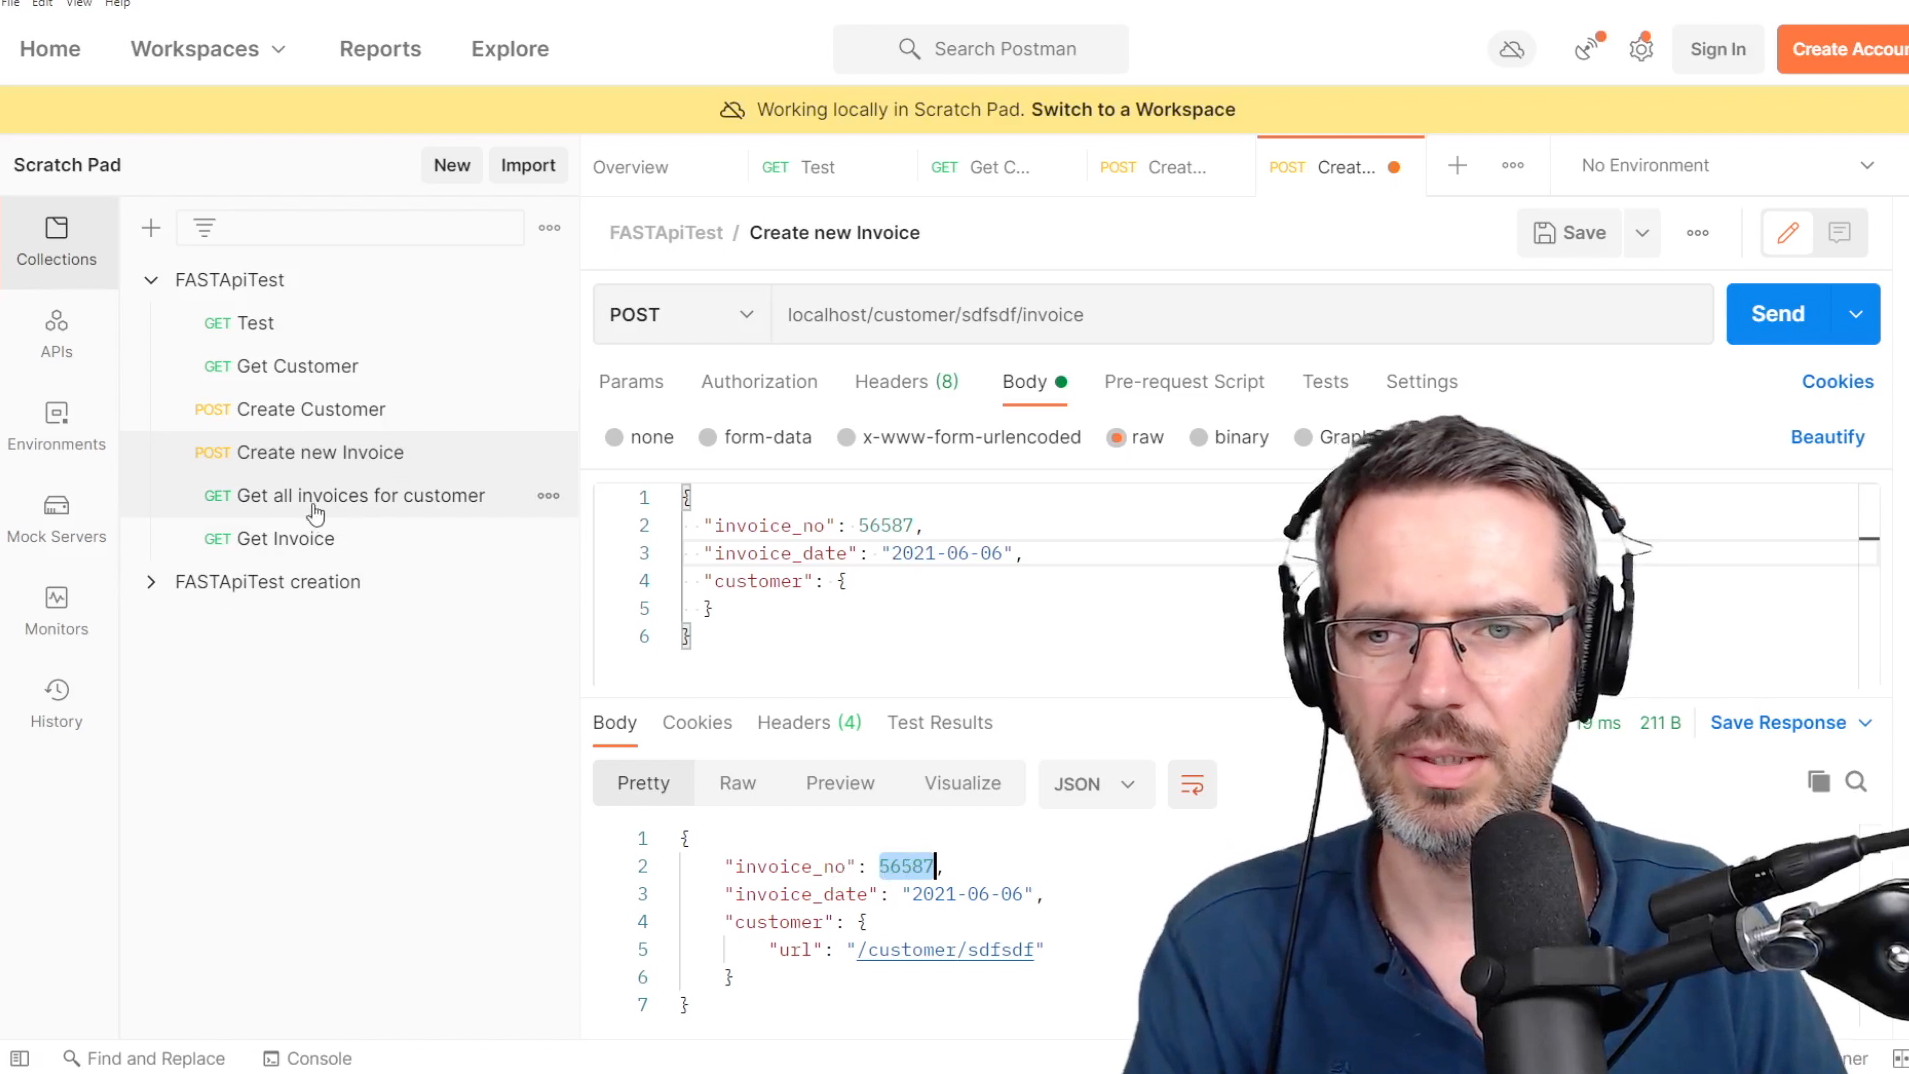1909x1074 pixels.
Task: Copy response with the copy icon
Action: coord(1818,782)
